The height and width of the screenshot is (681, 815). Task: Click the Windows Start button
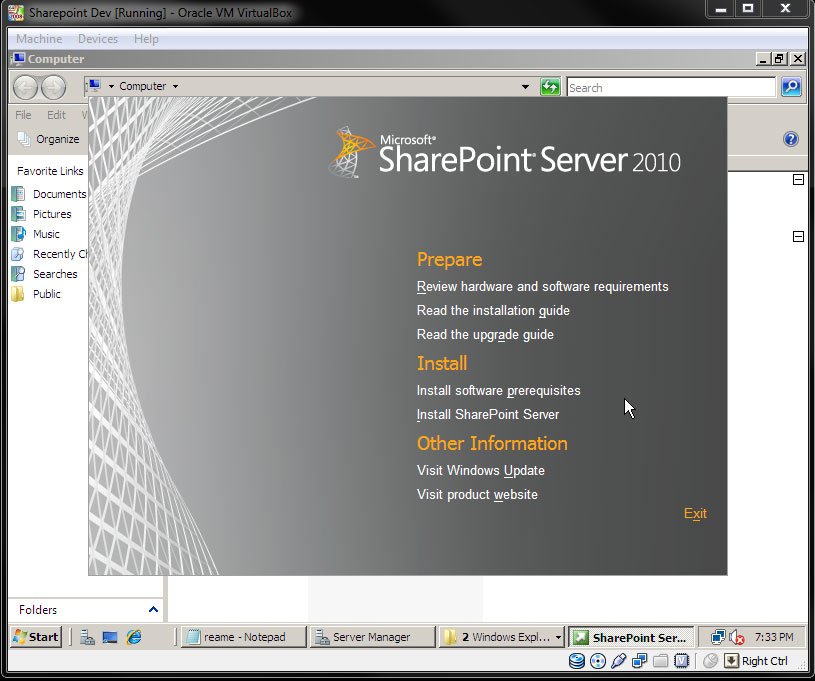tap(36, 637)
